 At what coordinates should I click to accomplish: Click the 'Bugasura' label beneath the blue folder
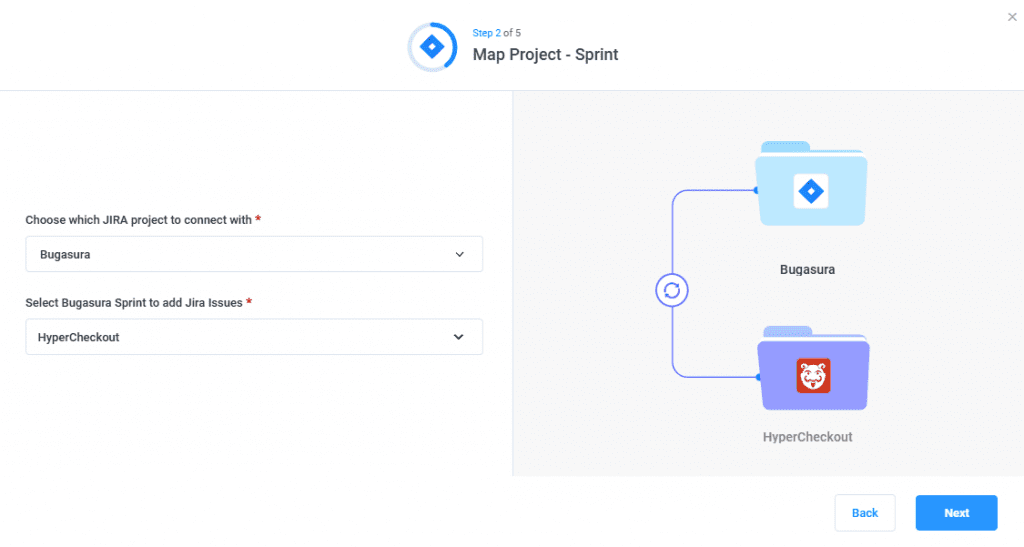[807, 270]
